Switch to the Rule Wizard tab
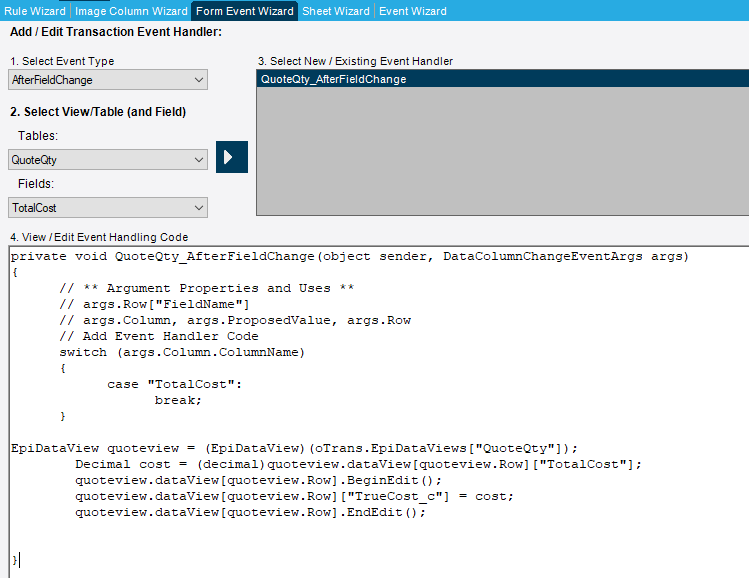The height and width of the screenshot is (578, 749). (35, 11)
